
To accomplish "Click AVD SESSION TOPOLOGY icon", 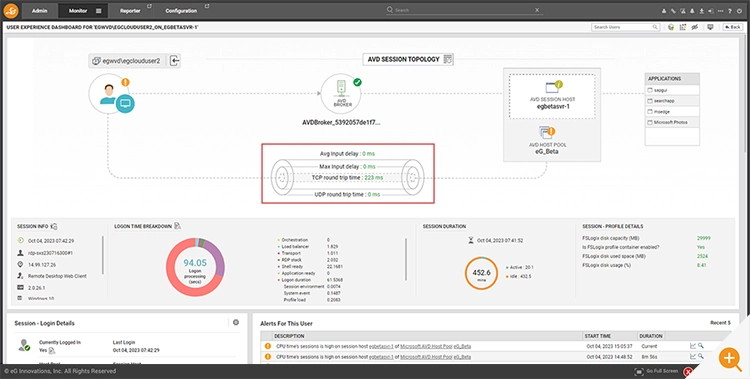I will 448,59.
